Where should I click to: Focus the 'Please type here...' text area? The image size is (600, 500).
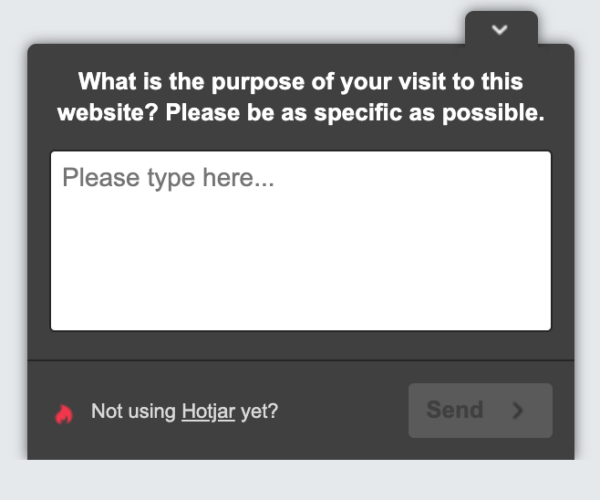point(300,240)
